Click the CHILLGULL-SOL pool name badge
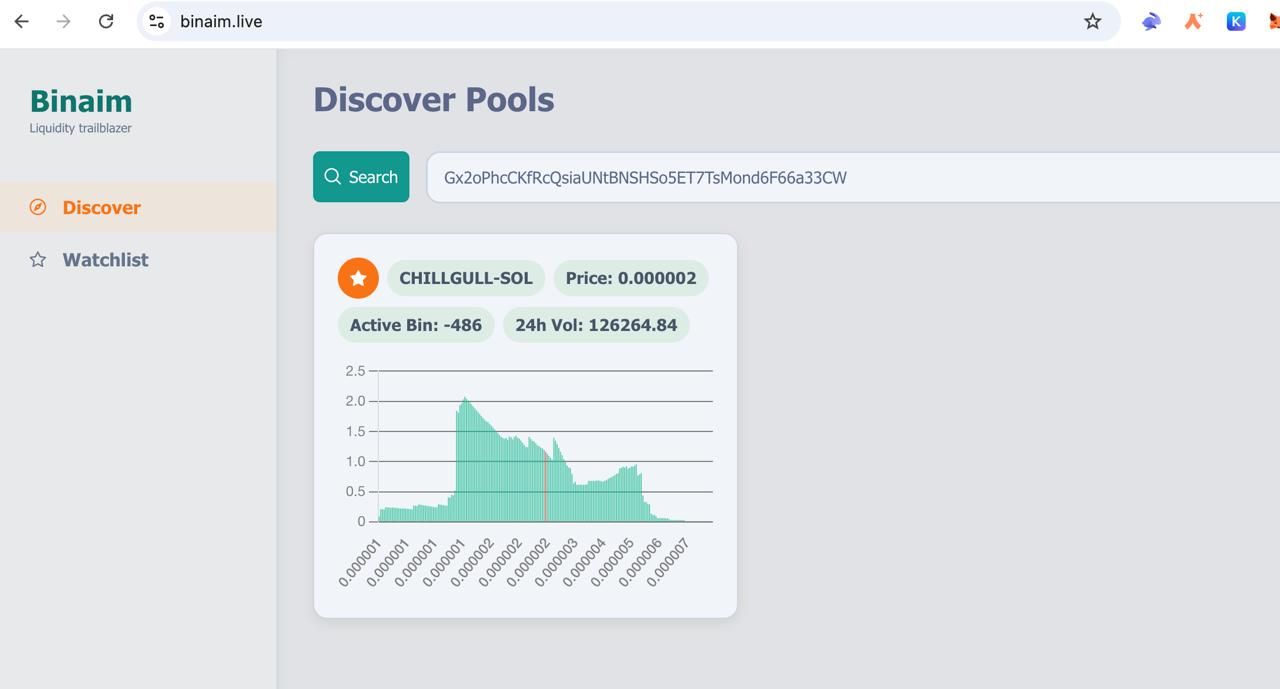The image size is (1280, 689). click(466, 278)
